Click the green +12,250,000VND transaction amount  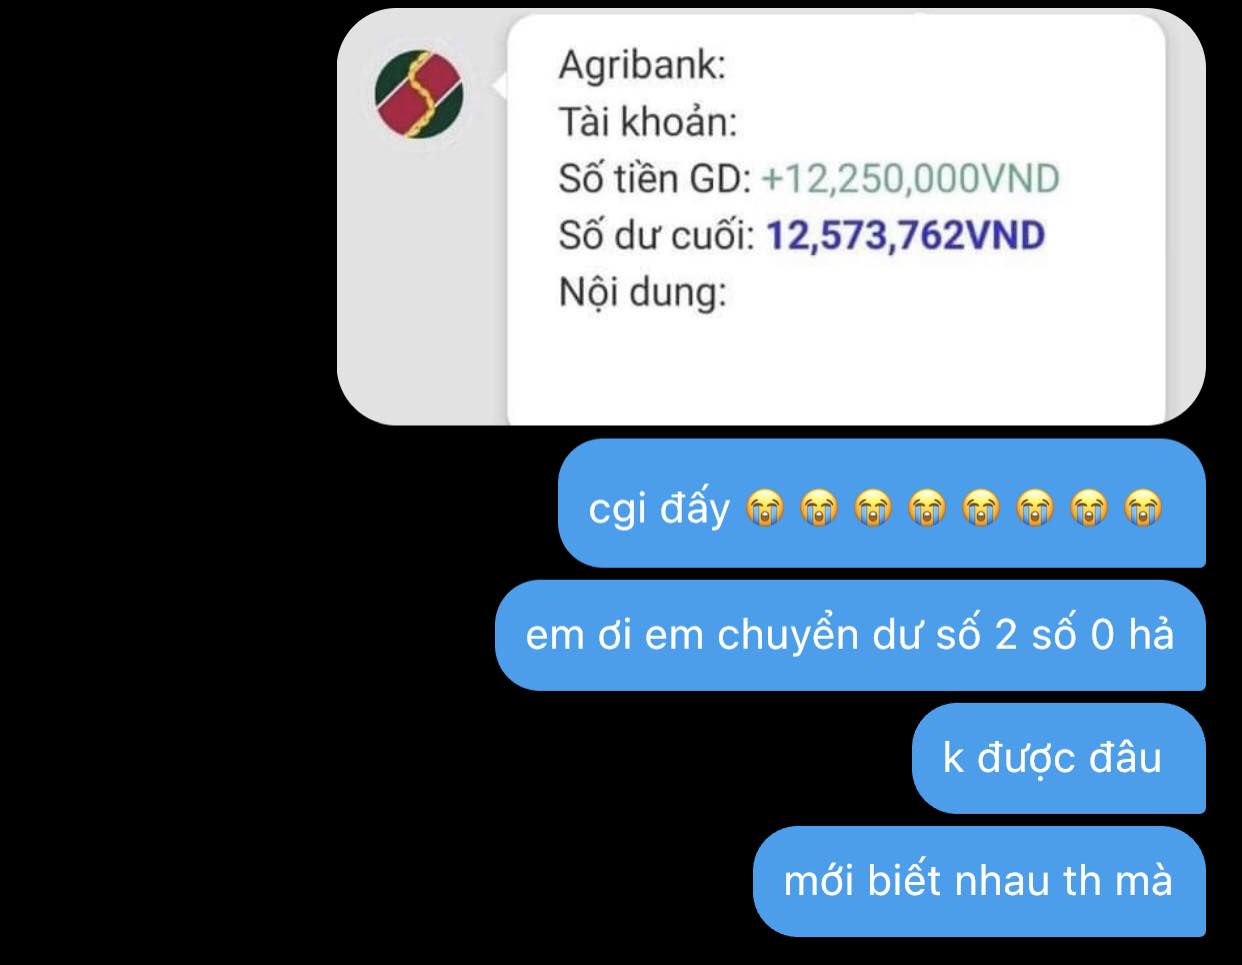[910, 179]
